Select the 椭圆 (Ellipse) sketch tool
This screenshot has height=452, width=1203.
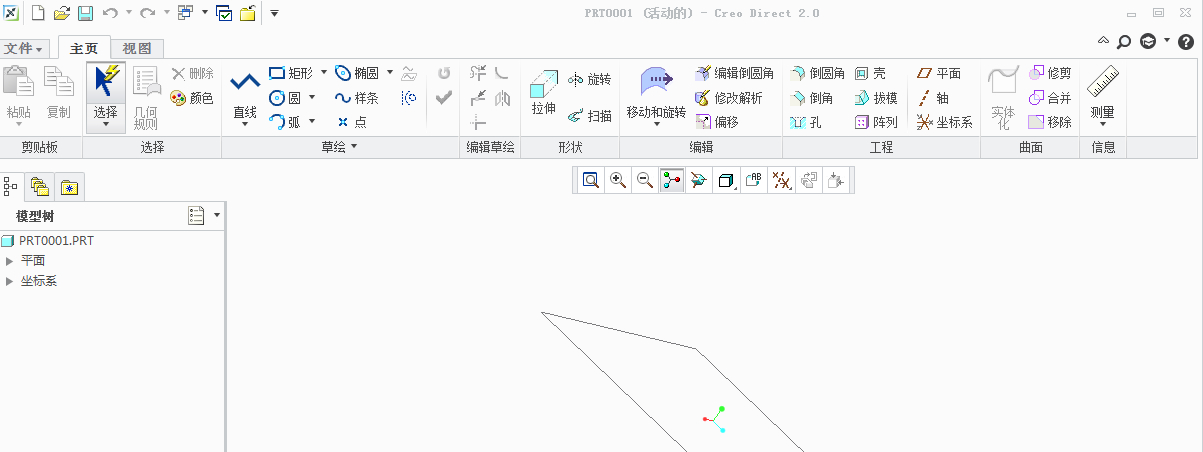tap(357, 73)
